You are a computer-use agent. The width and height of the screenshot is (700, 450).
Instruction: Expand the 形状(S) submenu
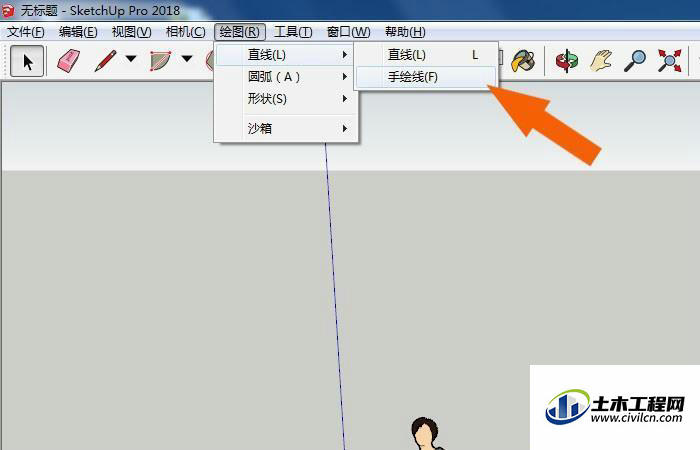(x=286, y=99)
